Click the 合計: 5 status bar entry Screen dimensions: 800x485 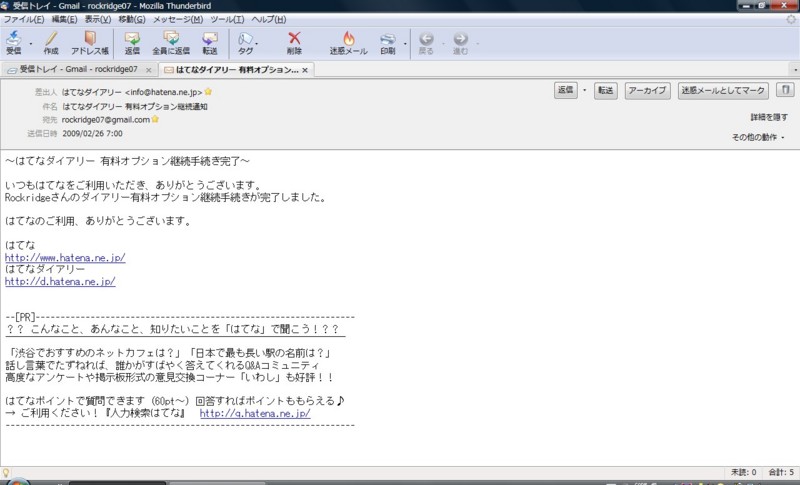pyautogui.click(x=781, y=472)
